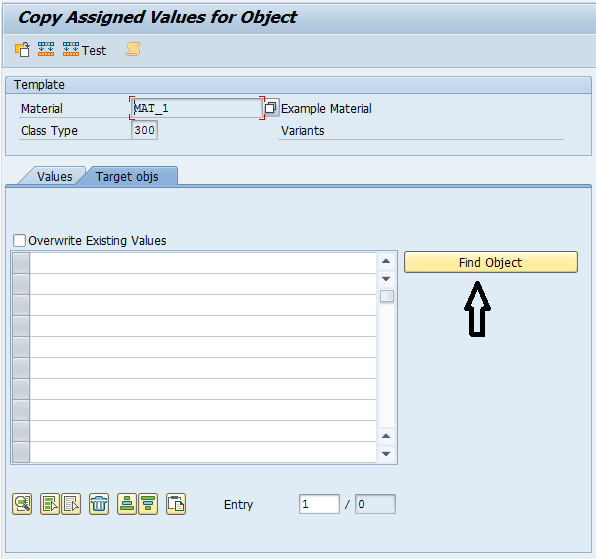
Task: Click into the Material input field
Action: tap(197, 108)
